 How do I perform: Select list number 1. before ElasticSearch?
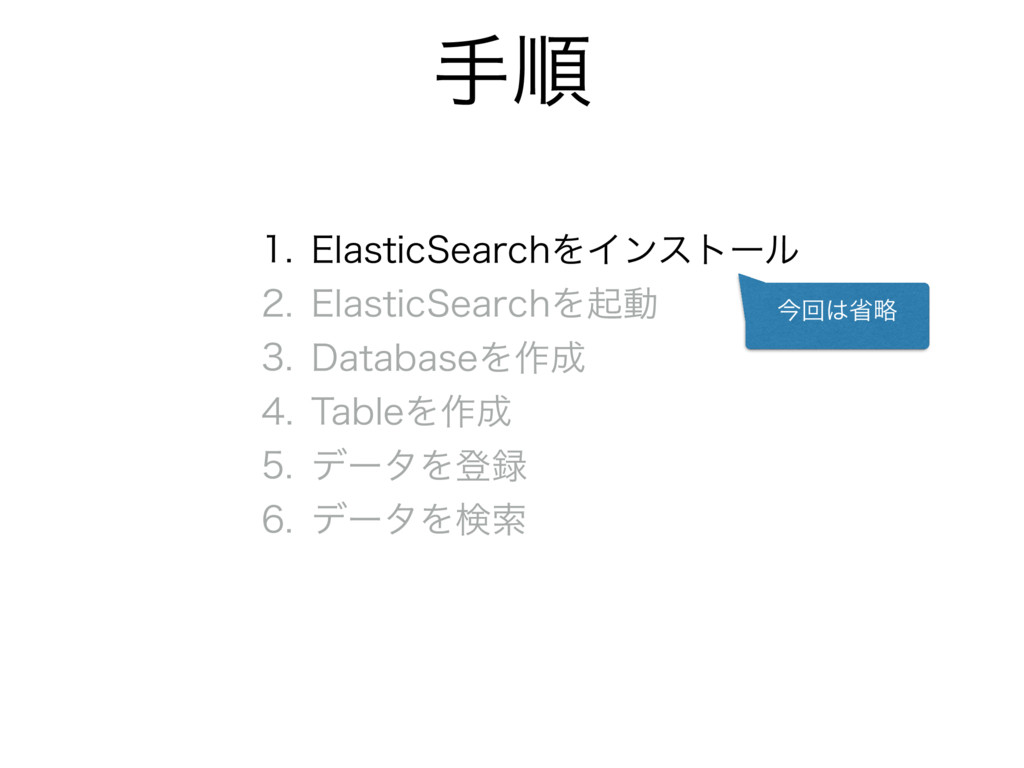[x=277, y=249]
